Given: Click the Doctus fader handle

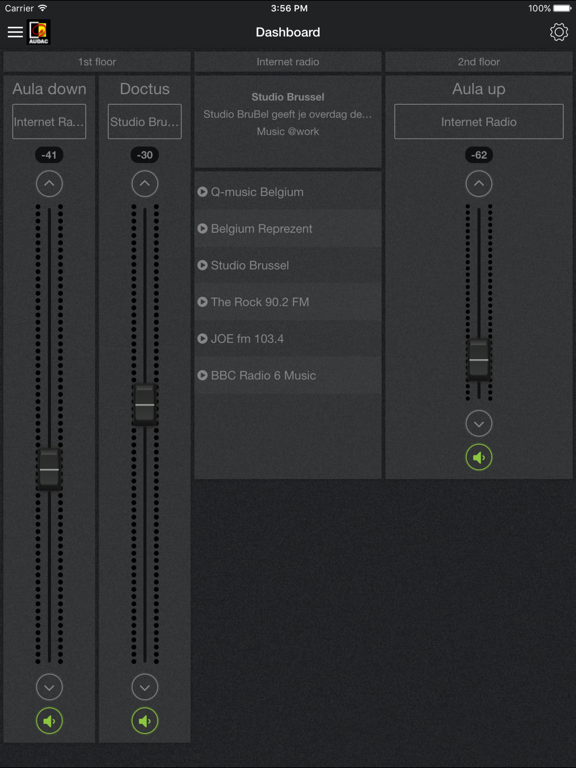Looking at the screenshot, I should point(144,405).
